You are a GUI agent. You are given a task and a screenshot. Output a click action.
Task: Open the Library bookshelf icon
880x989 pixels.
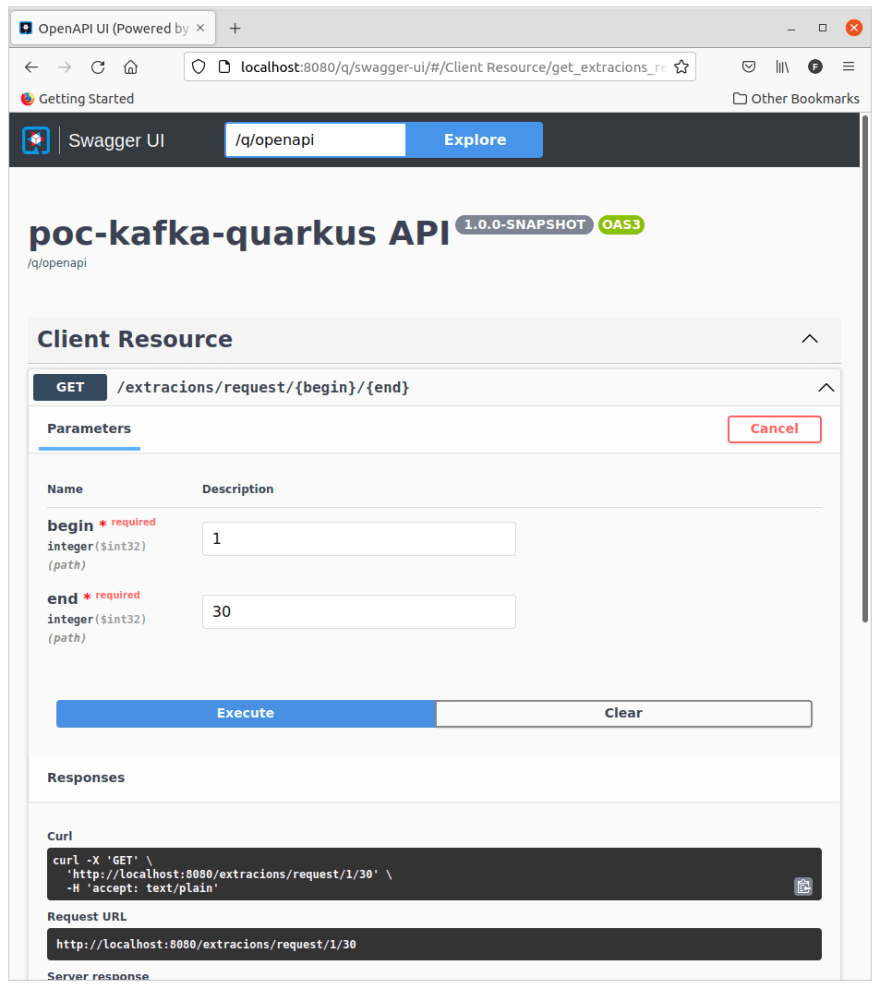coord(782,67)
